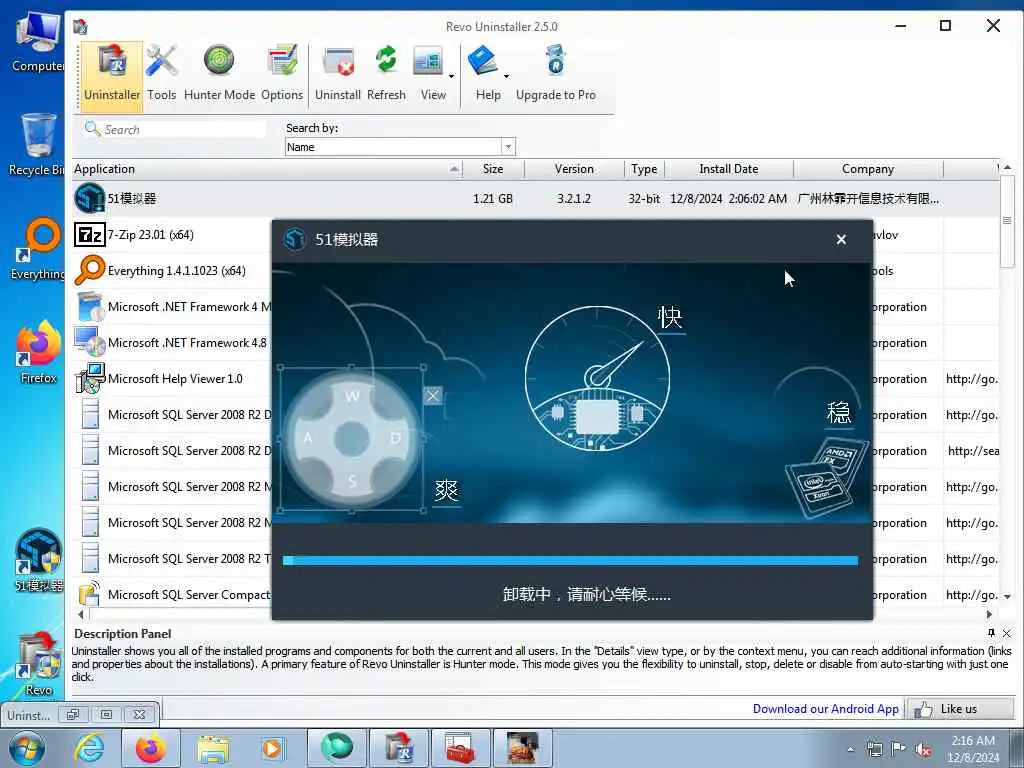Click the muted volume tray icon
This screenshot has height=768, width=1024.
[923, 749]
